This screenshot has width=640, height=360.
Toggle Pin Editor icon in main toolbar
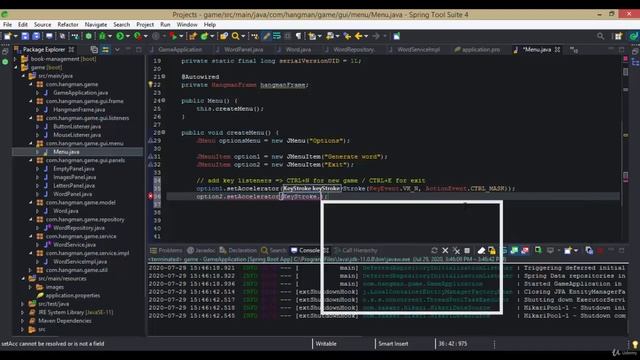click(x=396, y=36)
